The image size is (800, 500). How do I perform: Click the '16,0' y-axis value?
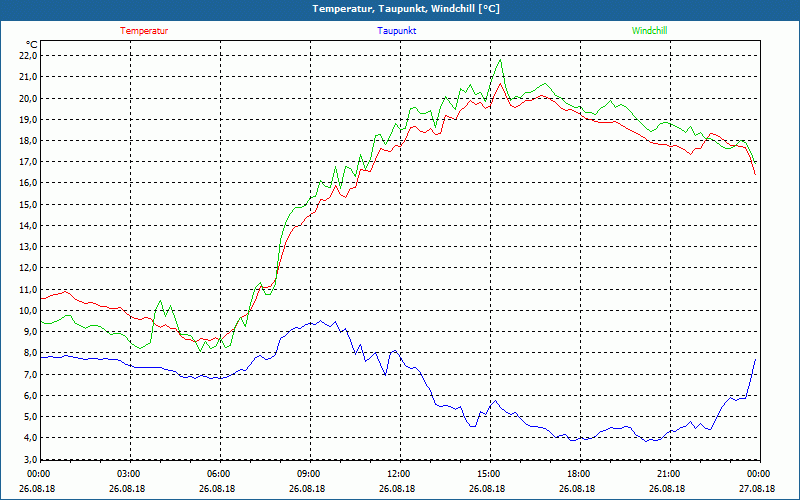29,183
